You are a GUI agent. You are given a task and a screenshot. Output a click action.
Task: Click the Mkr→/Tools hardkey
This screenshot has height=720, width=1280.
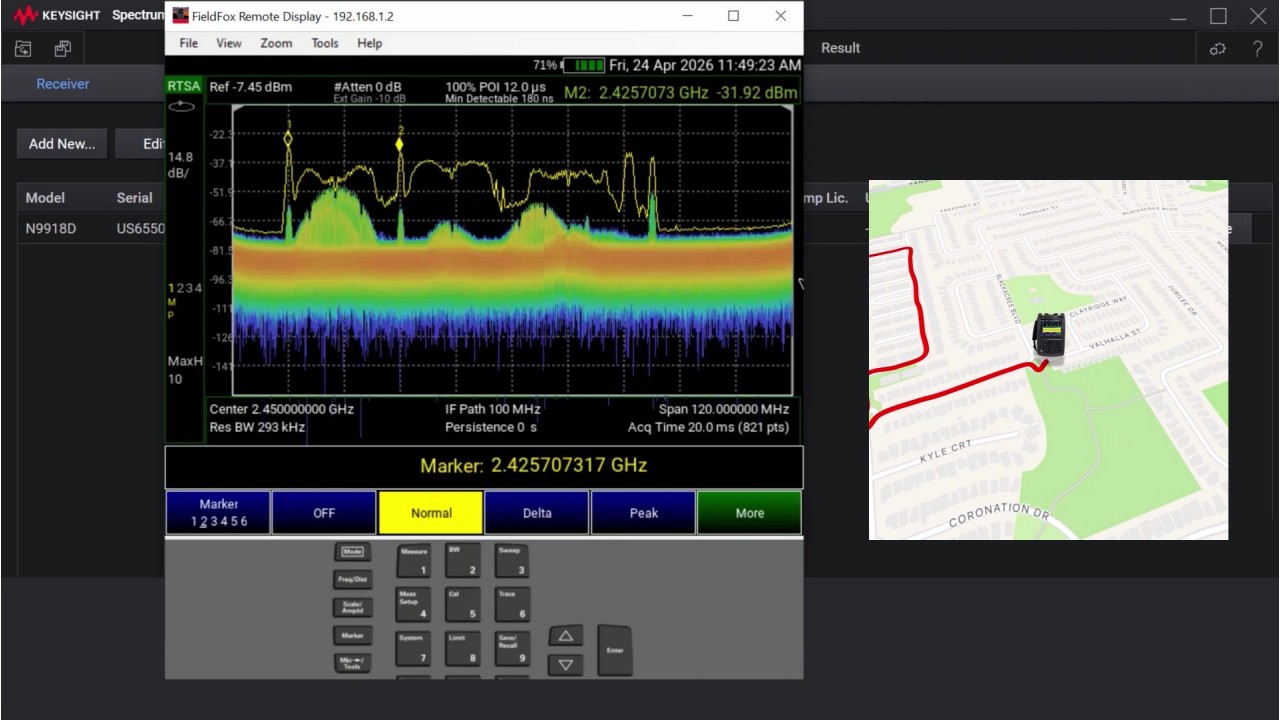(352, 663)
